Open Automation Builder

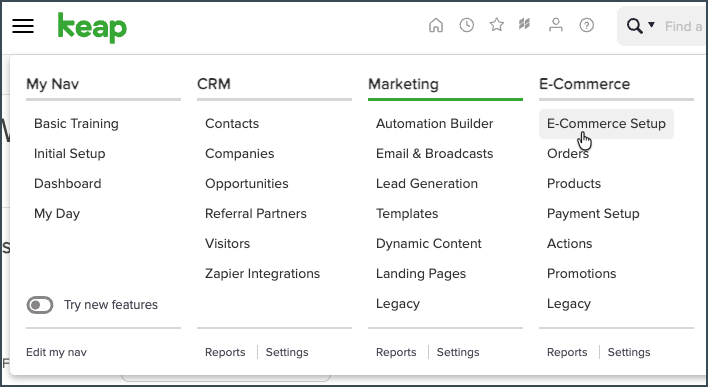point(434,124)
